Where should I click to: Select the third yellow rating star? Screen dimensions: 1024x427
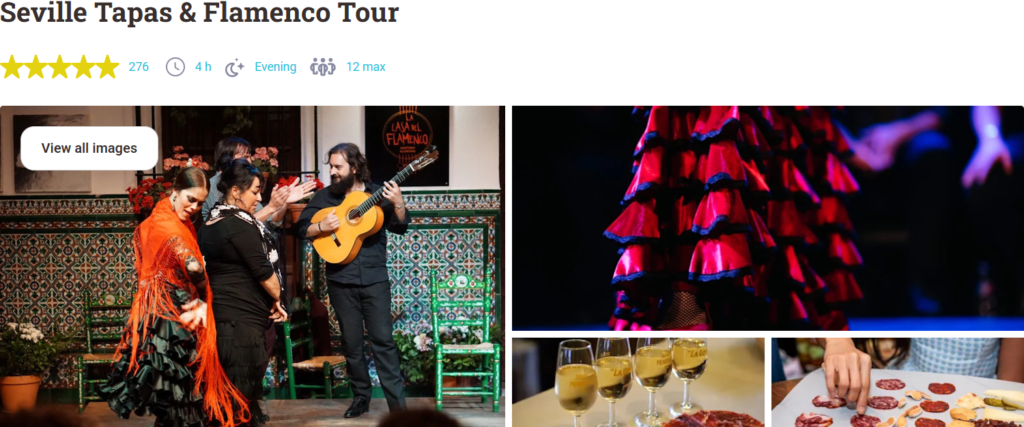[59, 67]
